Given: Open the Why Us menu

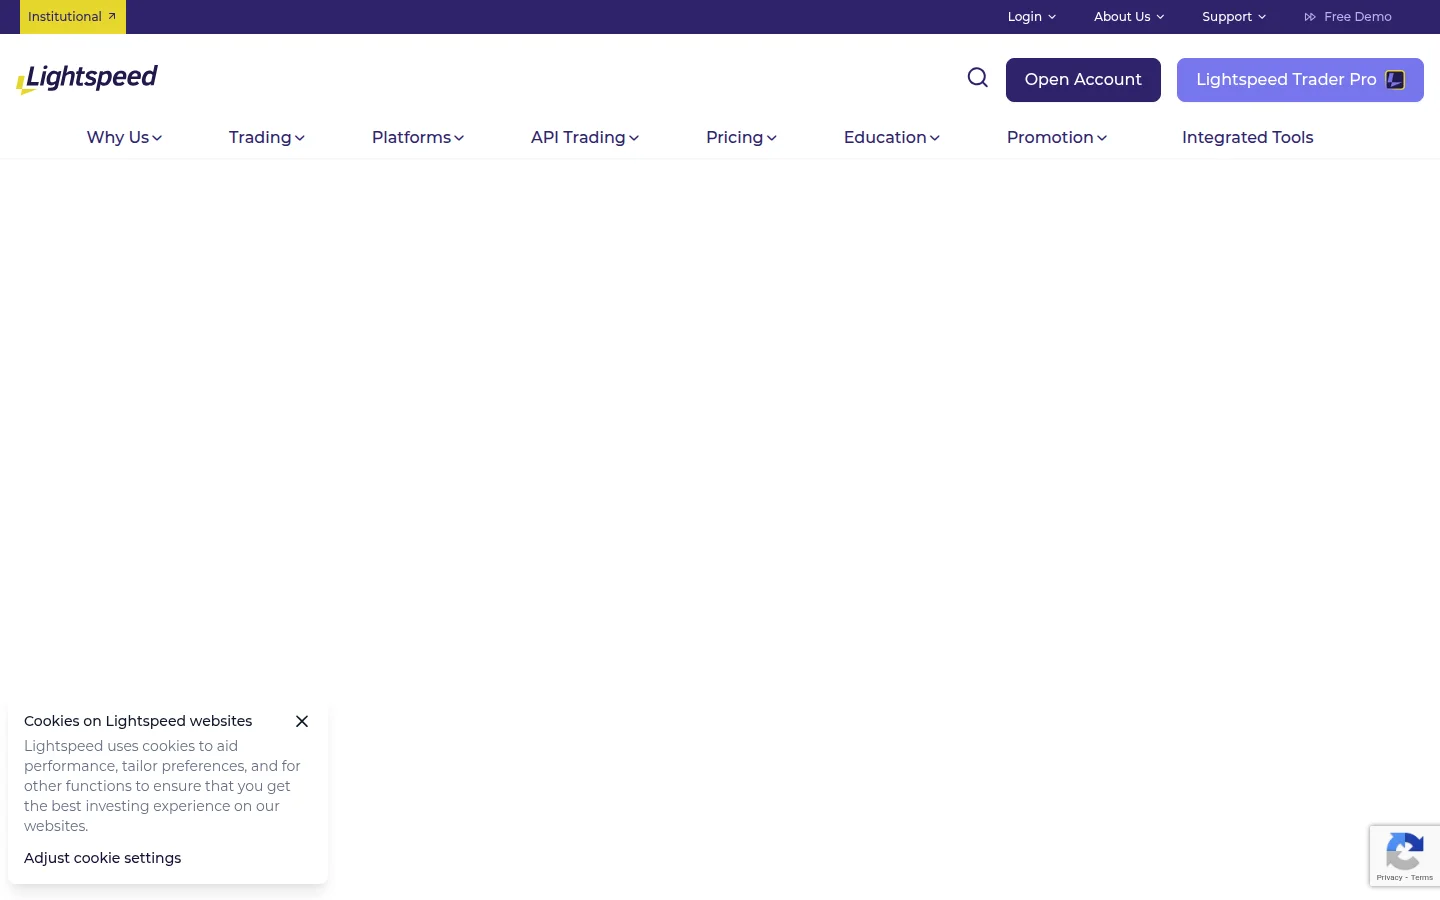Looking at the screenshot, I should 124,138.
